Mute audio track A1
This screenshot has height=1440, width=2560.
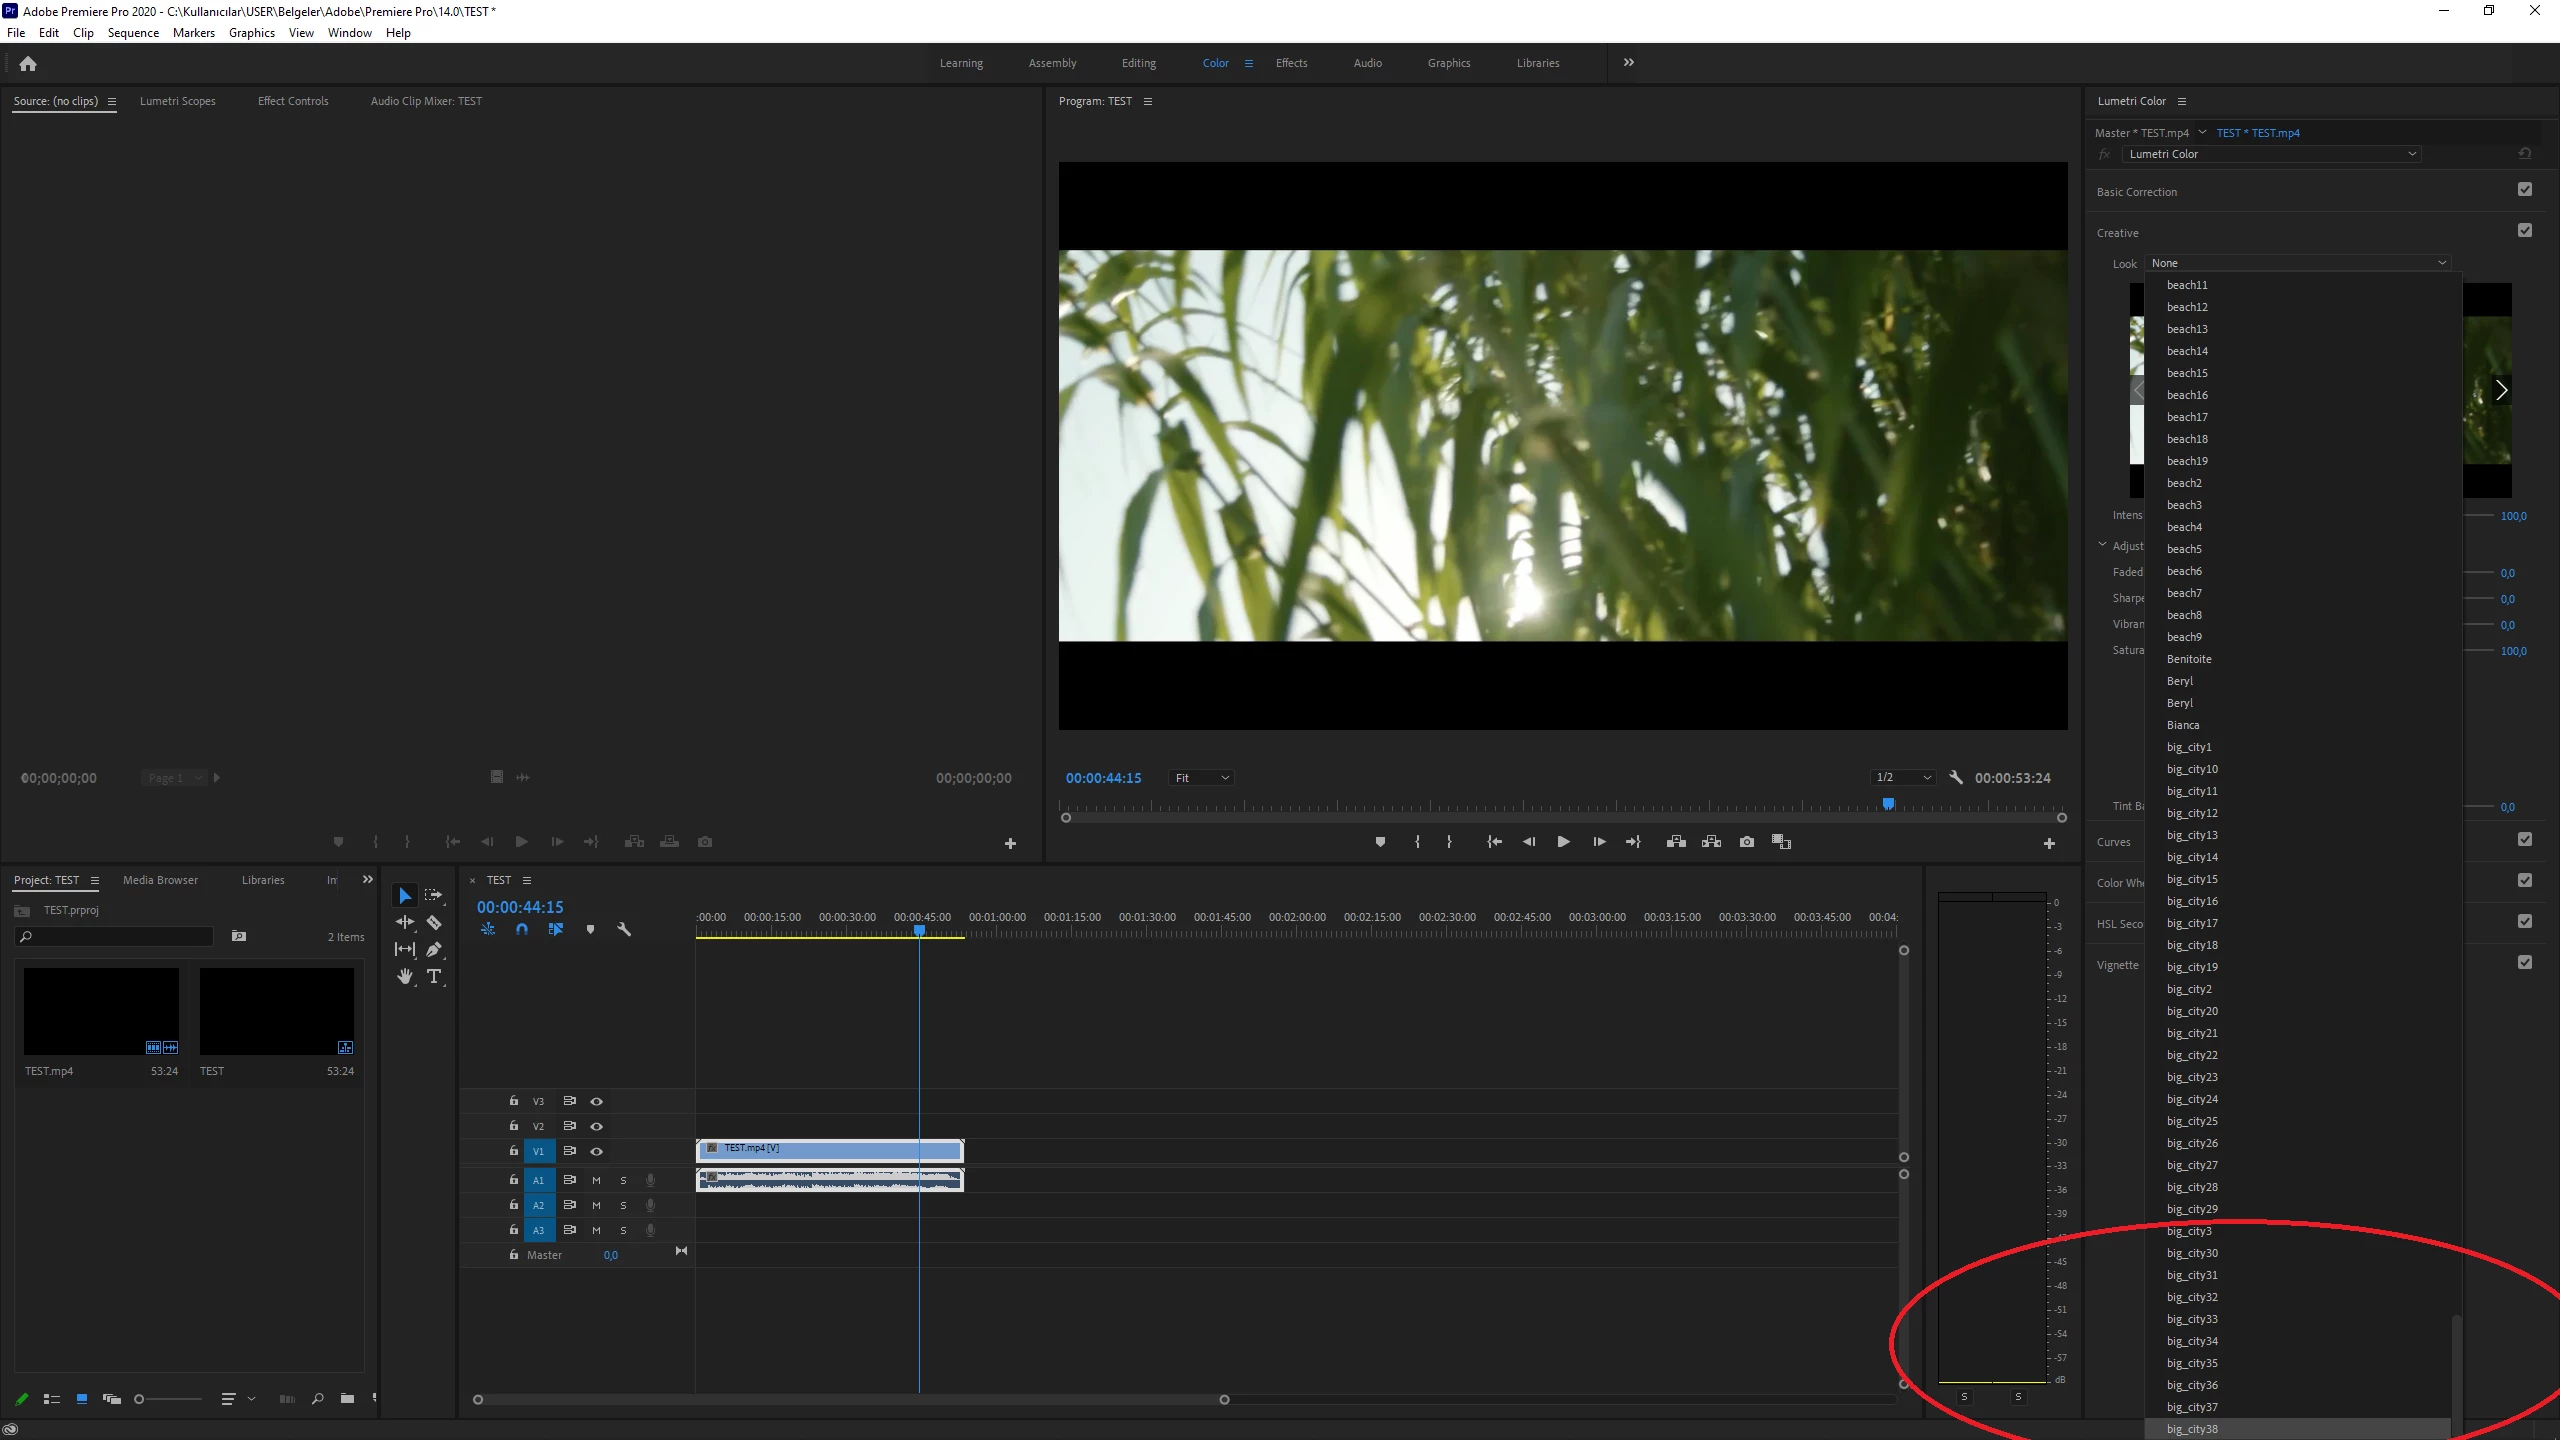click(x=597, y=1180)
